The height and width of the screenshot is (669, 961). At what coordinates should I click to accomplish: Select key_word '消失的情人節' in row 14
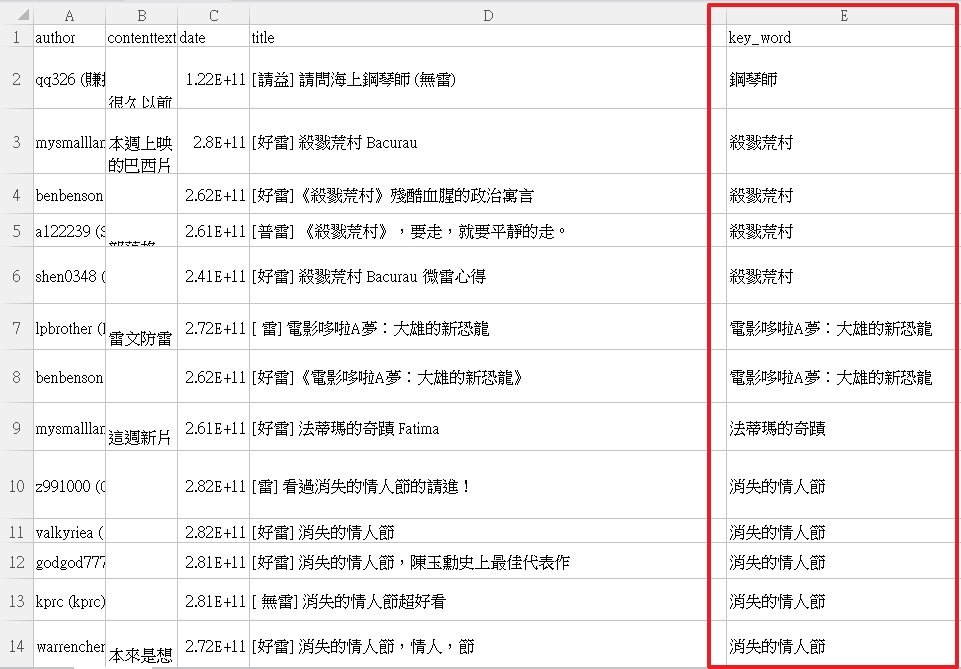click(843, 645)
